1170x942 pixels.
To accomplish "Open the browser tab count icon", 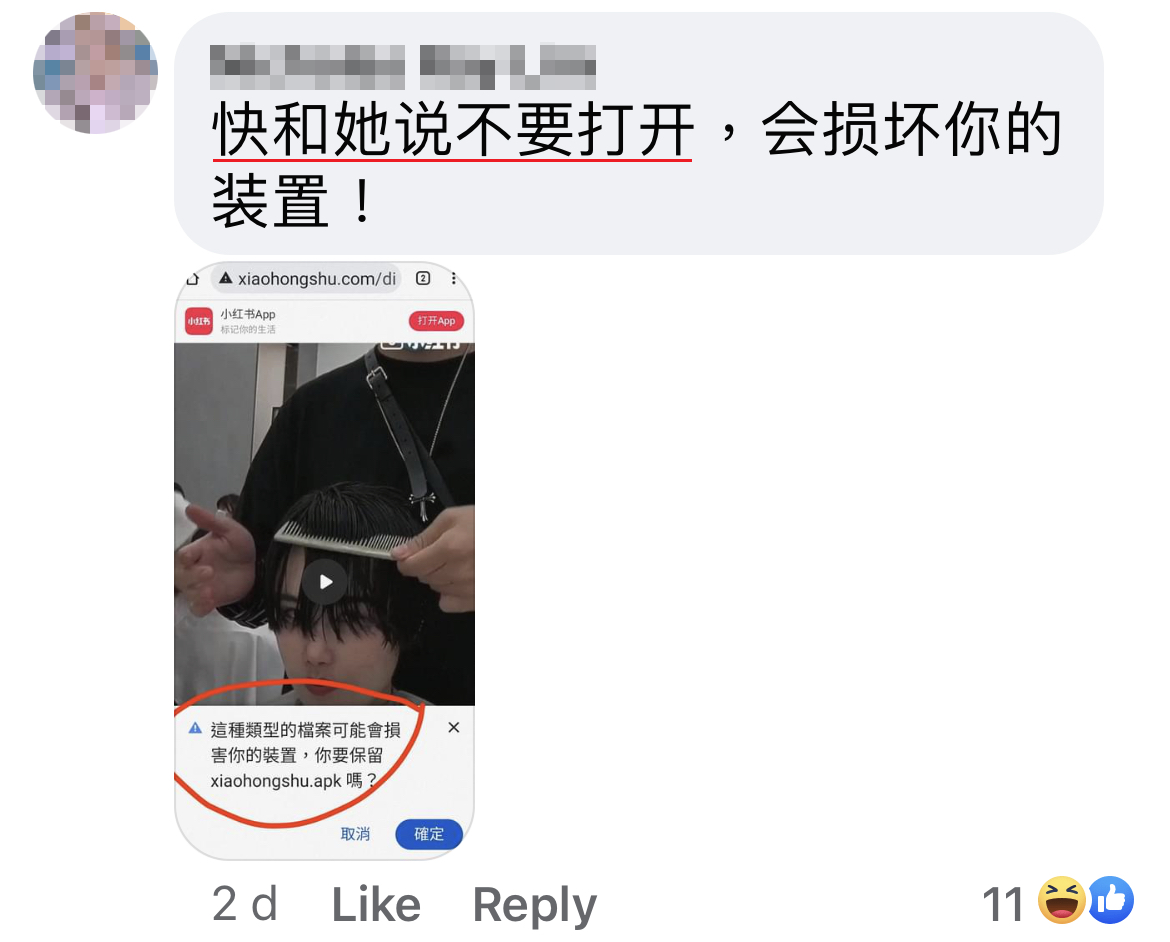I will (423, 278).
